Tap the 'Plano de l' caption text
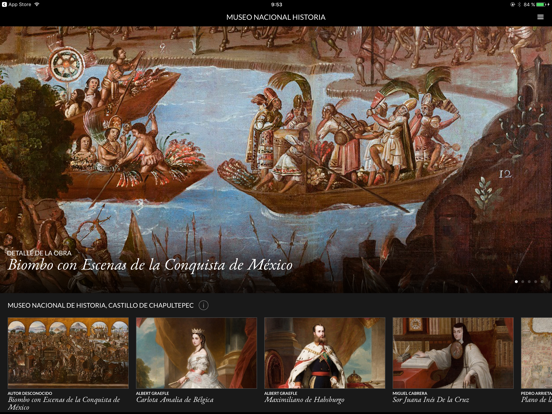The height and width of the screenshot is (414, 552). point(536,400)
